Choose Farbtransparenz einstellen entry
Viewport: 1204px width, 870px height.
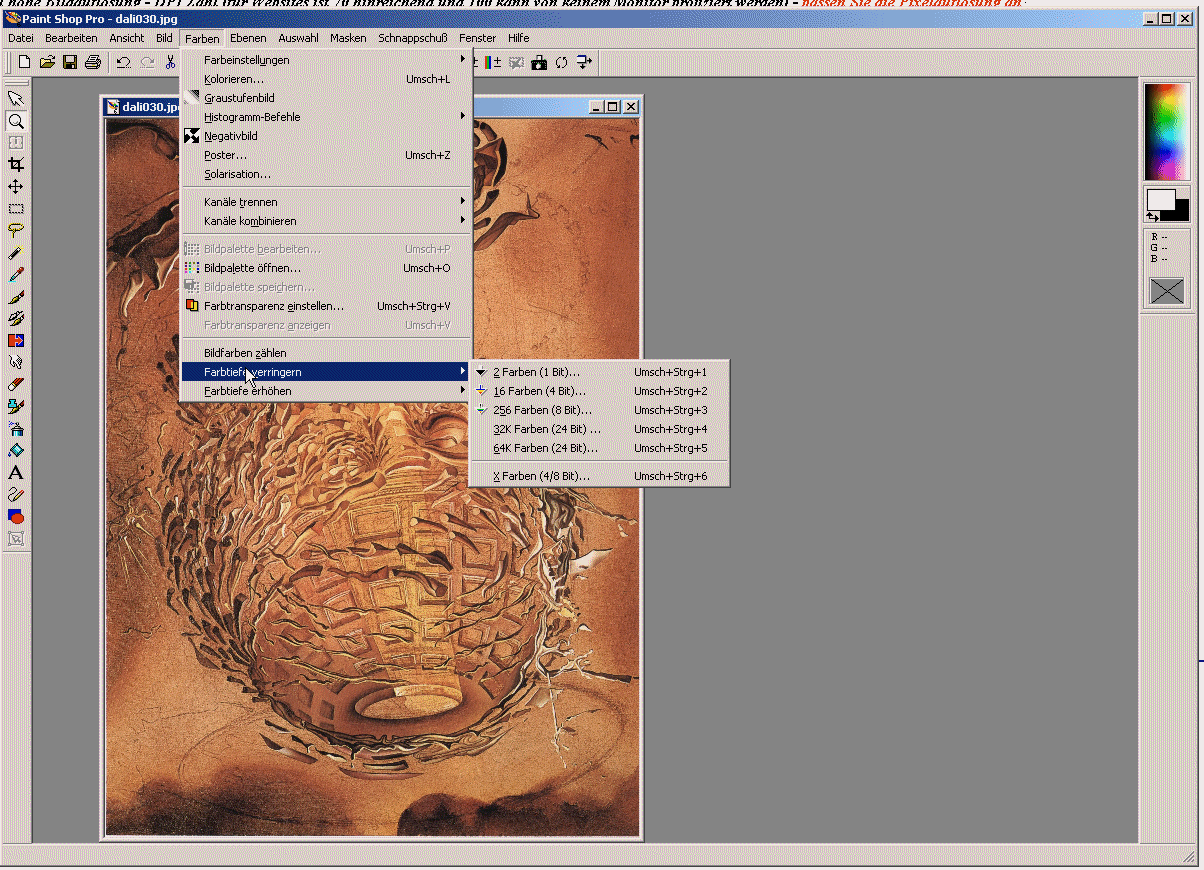pyautogui.click(x=325, y=306)
